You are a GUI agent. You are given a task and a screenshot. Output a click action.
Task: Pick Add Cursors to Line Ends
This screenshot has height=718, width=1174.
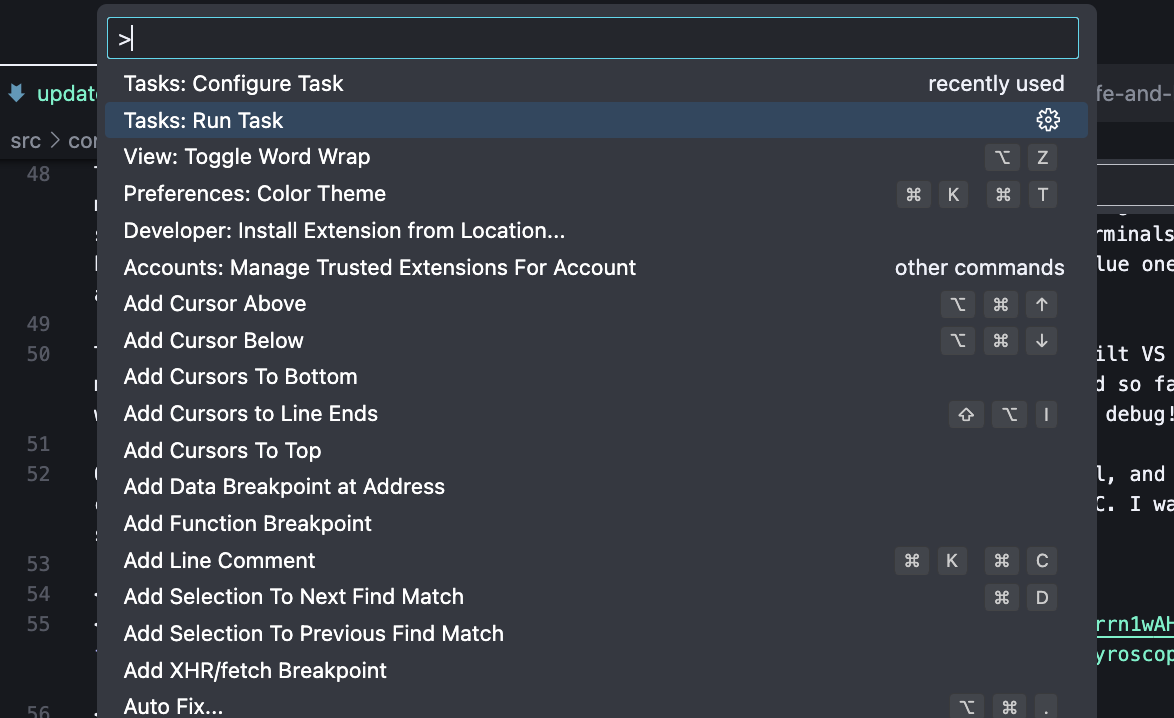click(251, 414)
